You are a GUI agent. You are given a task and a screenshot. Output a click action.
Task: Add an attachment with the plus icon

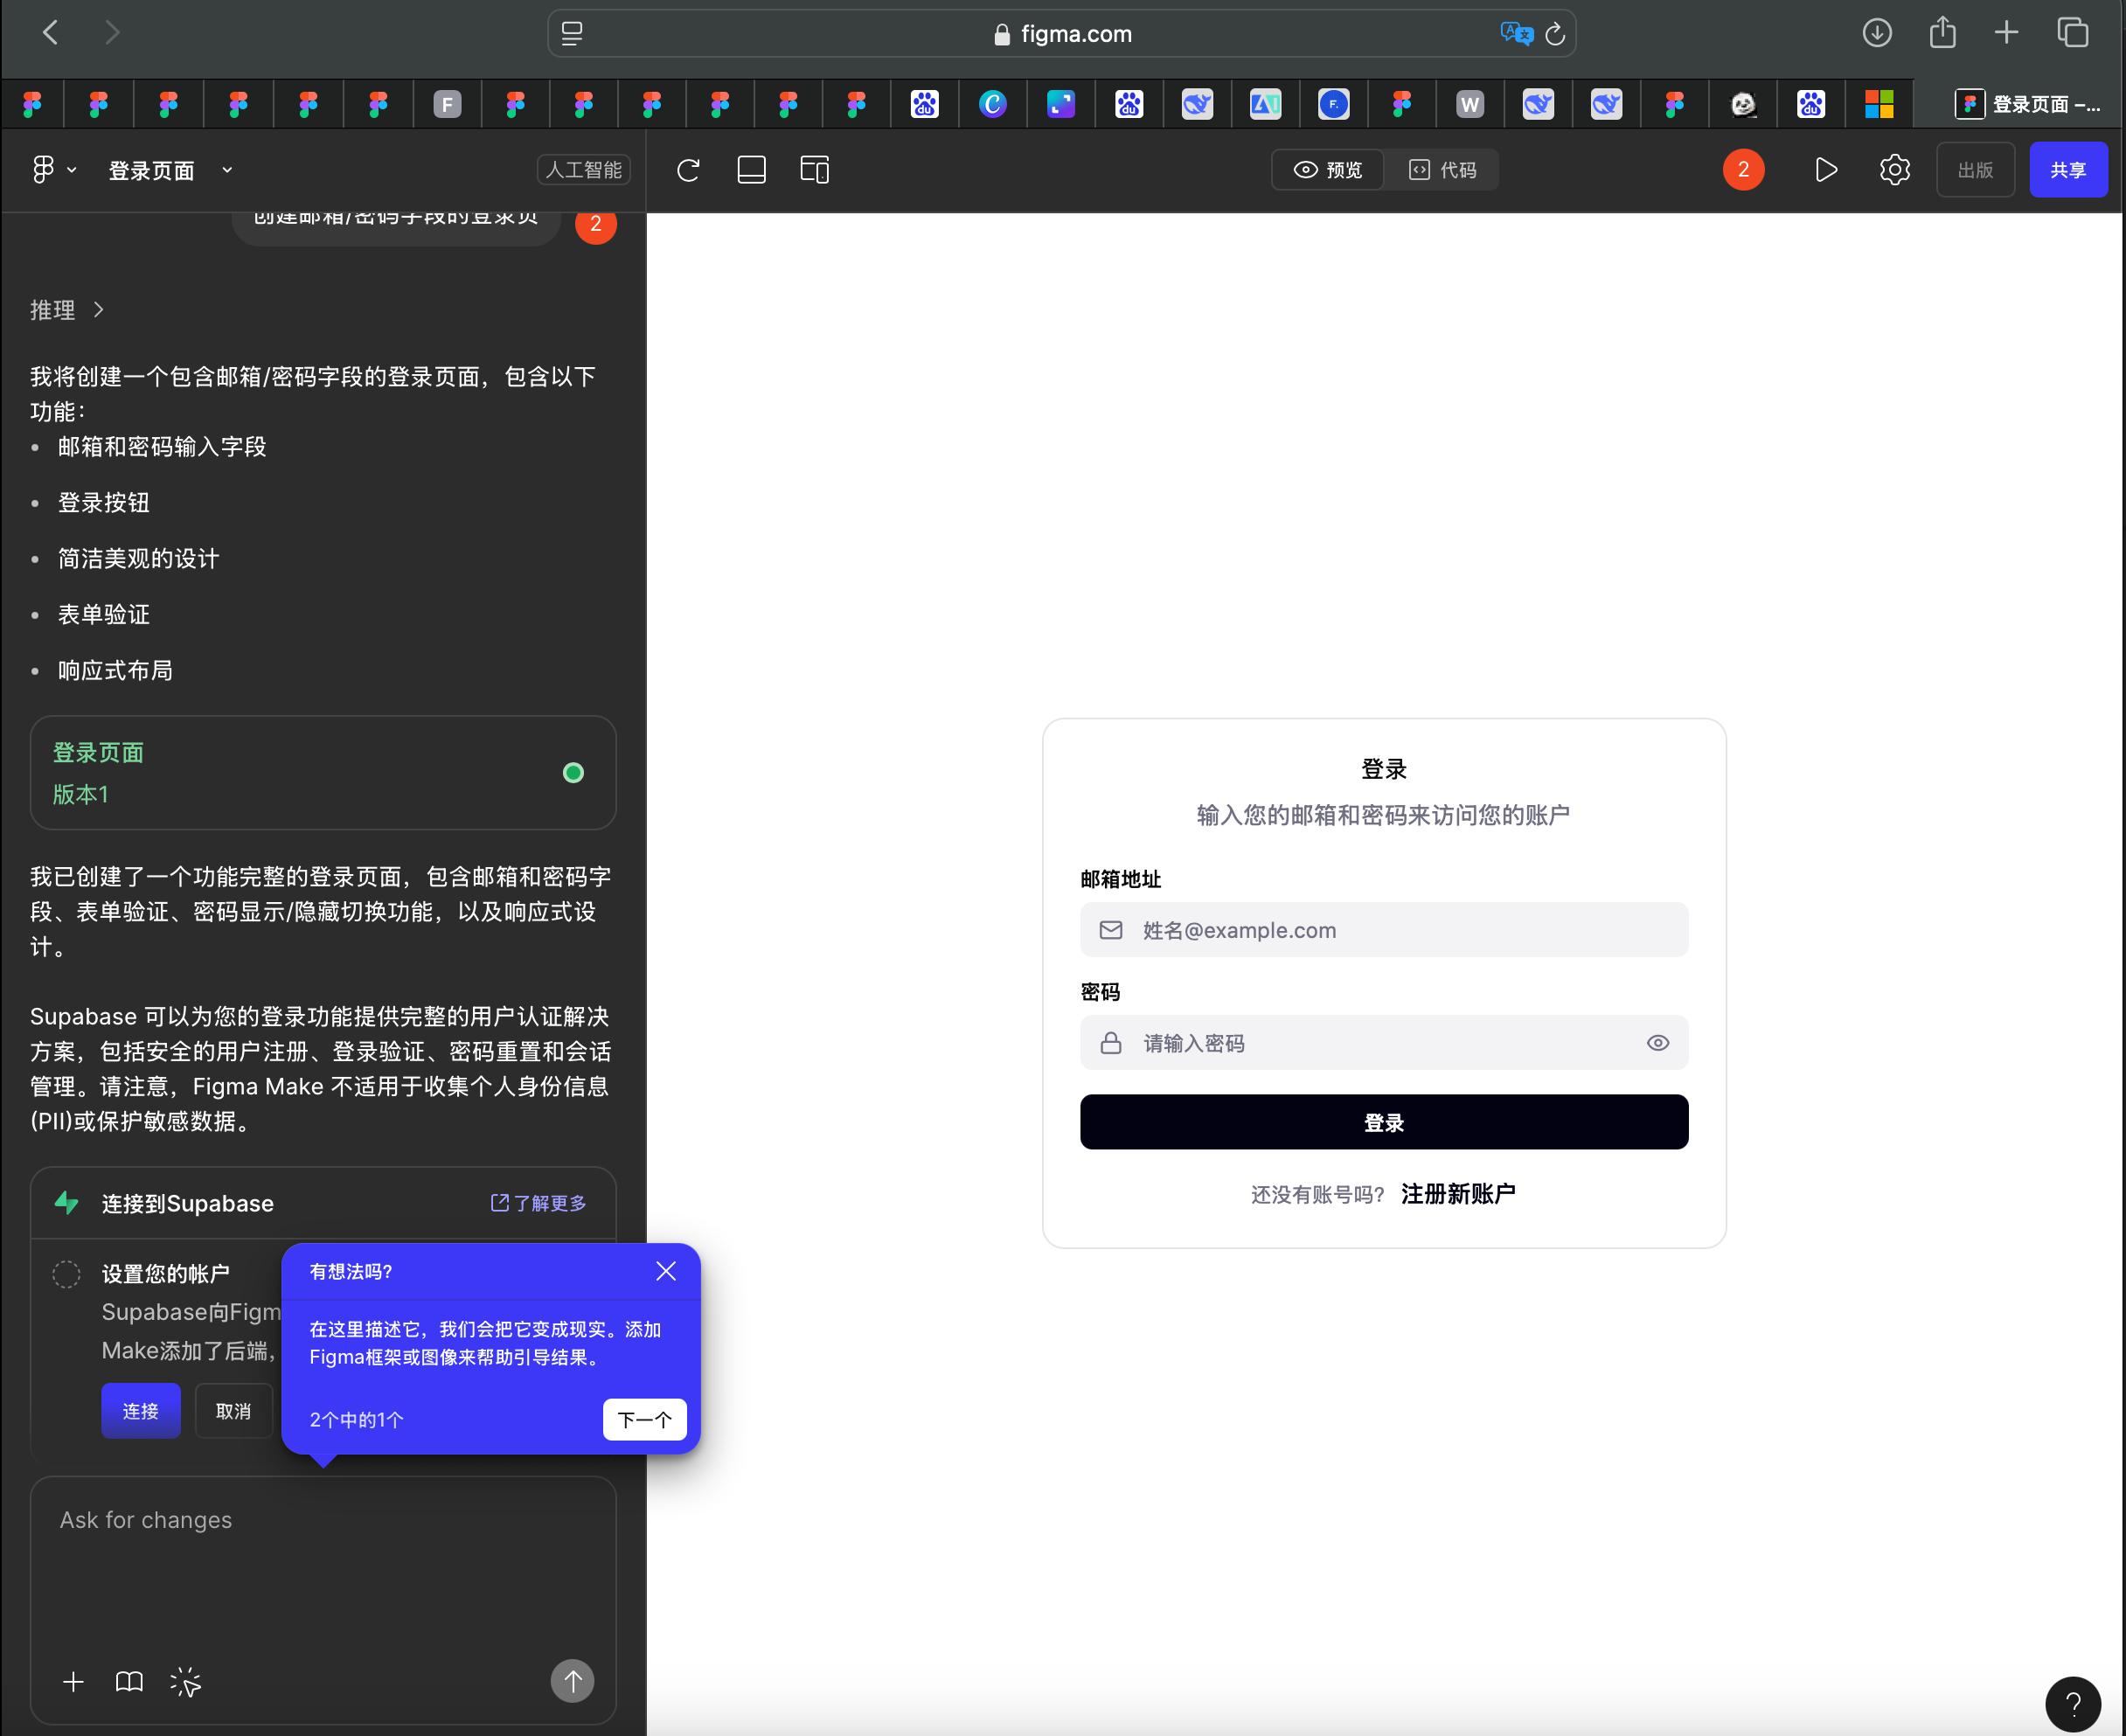(x=72, y=1681)
